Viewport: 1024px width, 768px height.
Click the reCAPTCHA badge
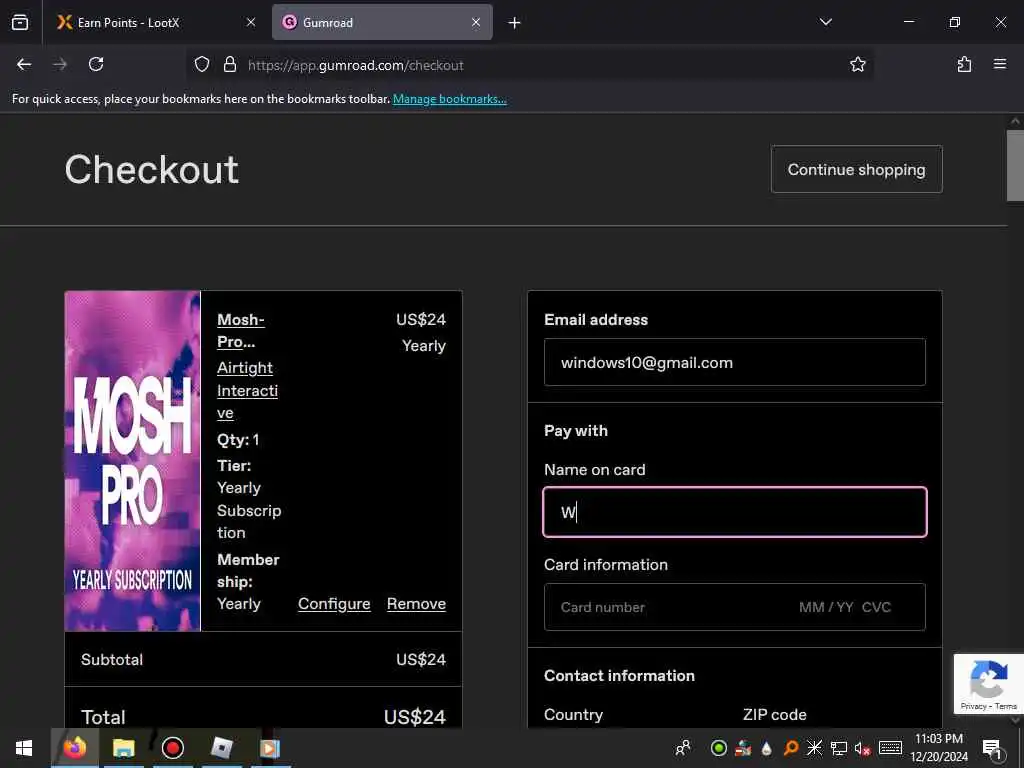988,683
